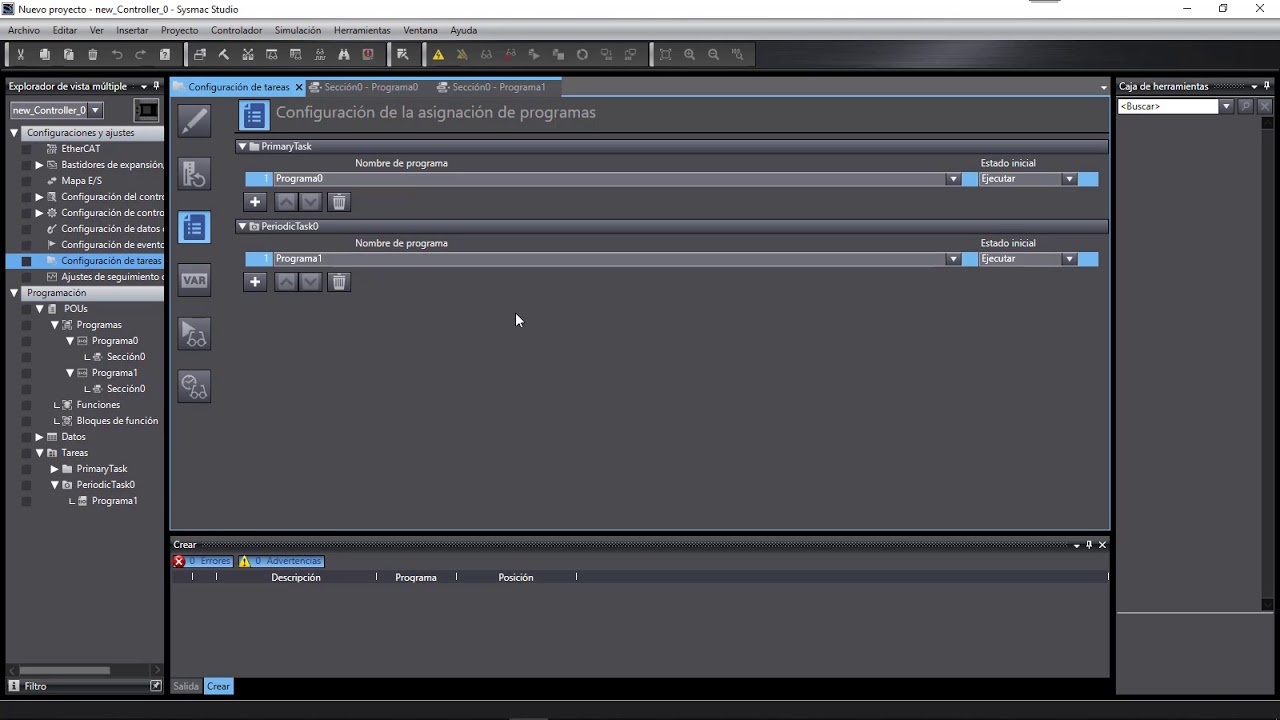Toggle pin on the Crear panel
This screenshot has height=720, width=1280.
coord(1089,545)
